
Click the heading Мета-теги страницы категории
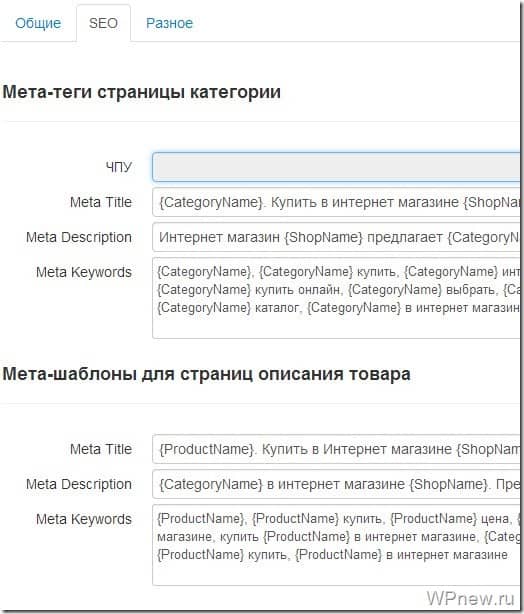click(x=142, y=92)
